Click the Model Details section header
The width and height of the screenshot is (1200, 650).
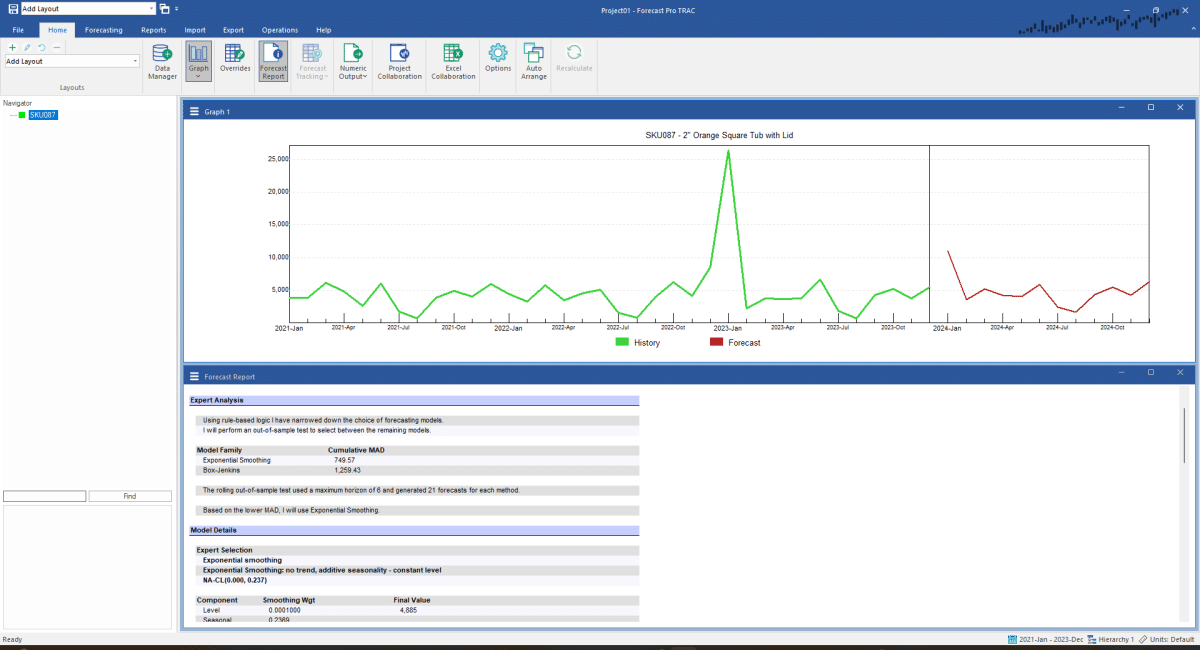click(x=414, y=530)
